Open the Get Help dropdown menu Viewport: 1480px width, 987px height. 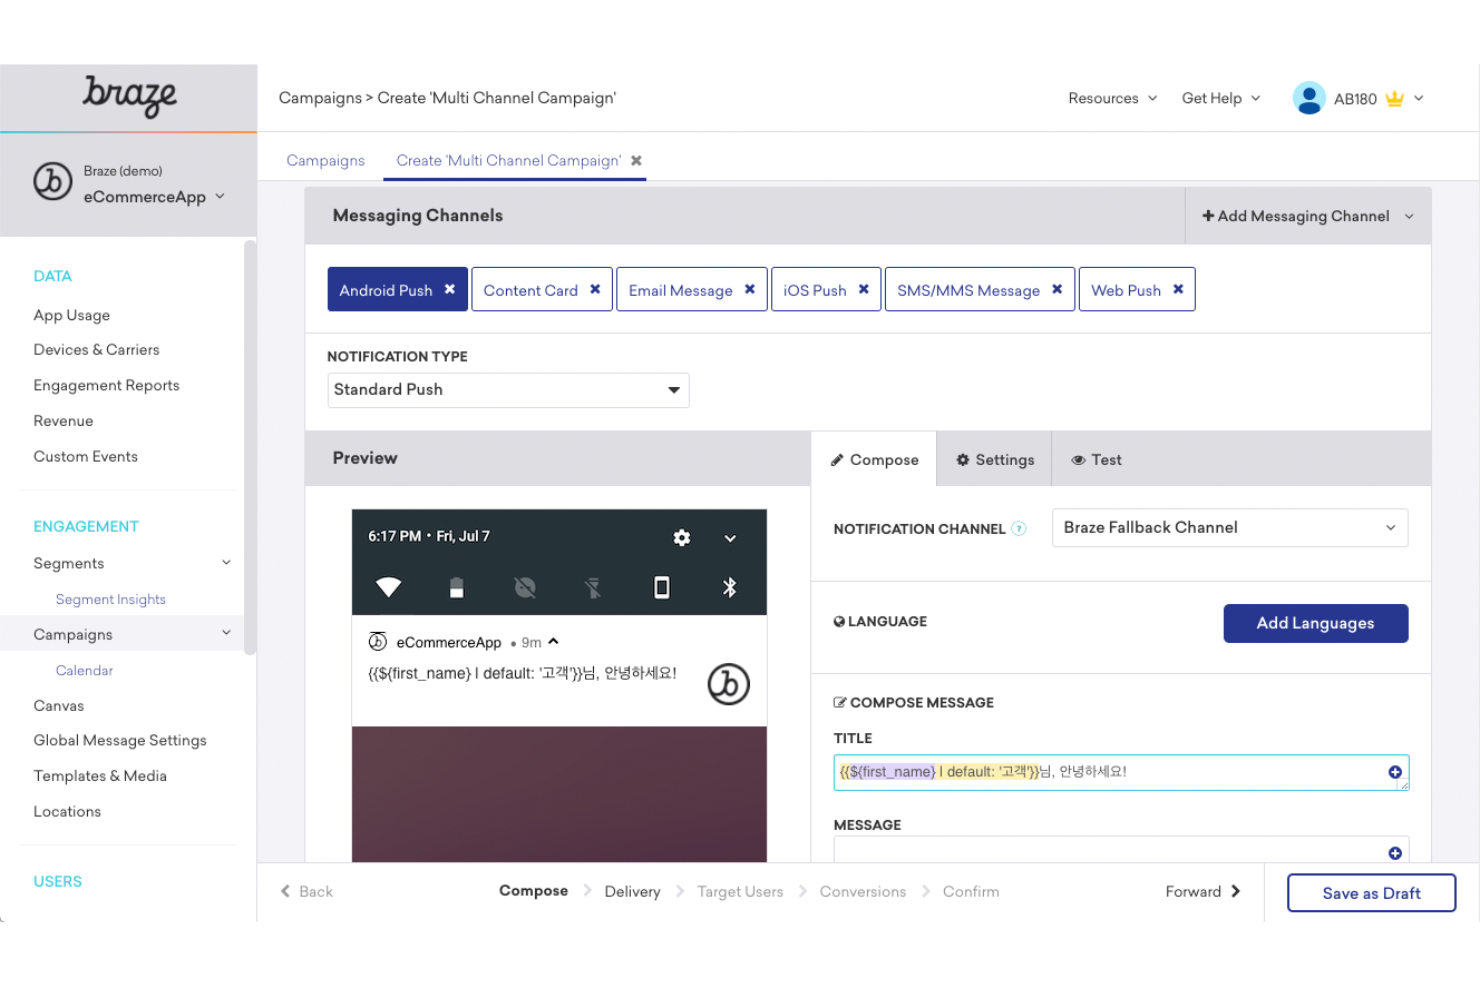[1221, 98]
